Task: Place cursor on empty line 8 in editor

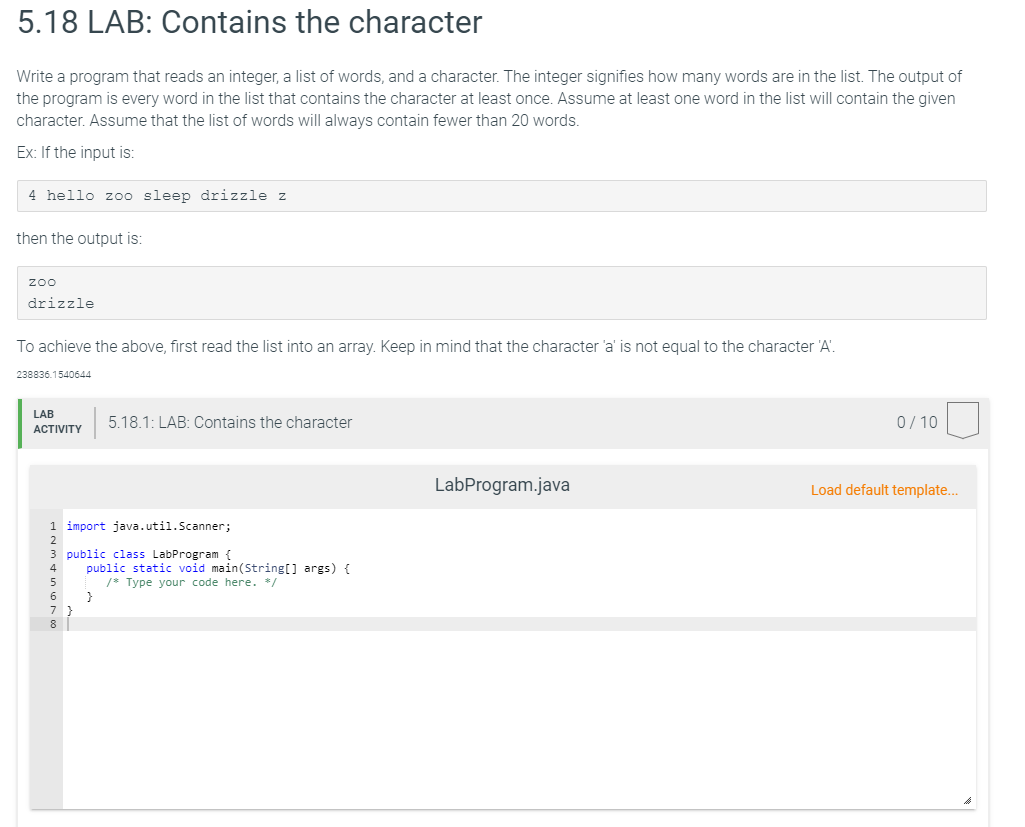Action: [520, 624]
